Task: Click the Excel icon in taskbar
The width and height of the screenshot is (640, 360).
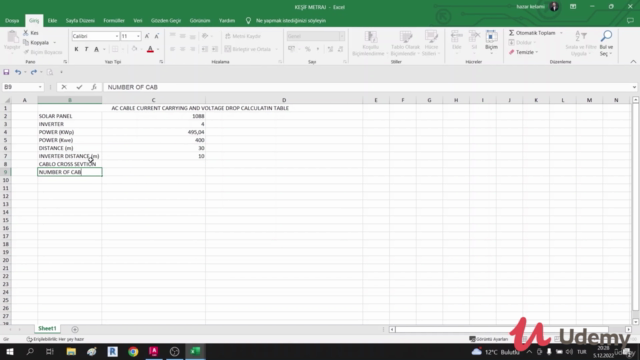Action: 196,351
